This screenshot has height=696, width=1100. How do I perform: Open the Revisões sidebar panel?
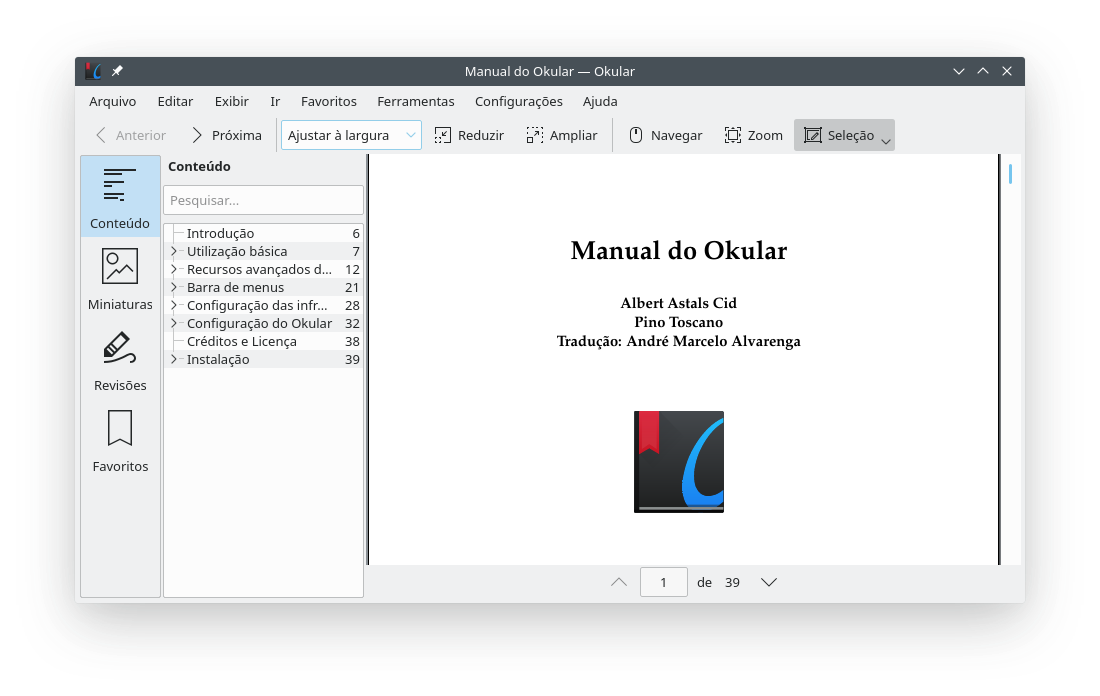(x=120, y=360)
